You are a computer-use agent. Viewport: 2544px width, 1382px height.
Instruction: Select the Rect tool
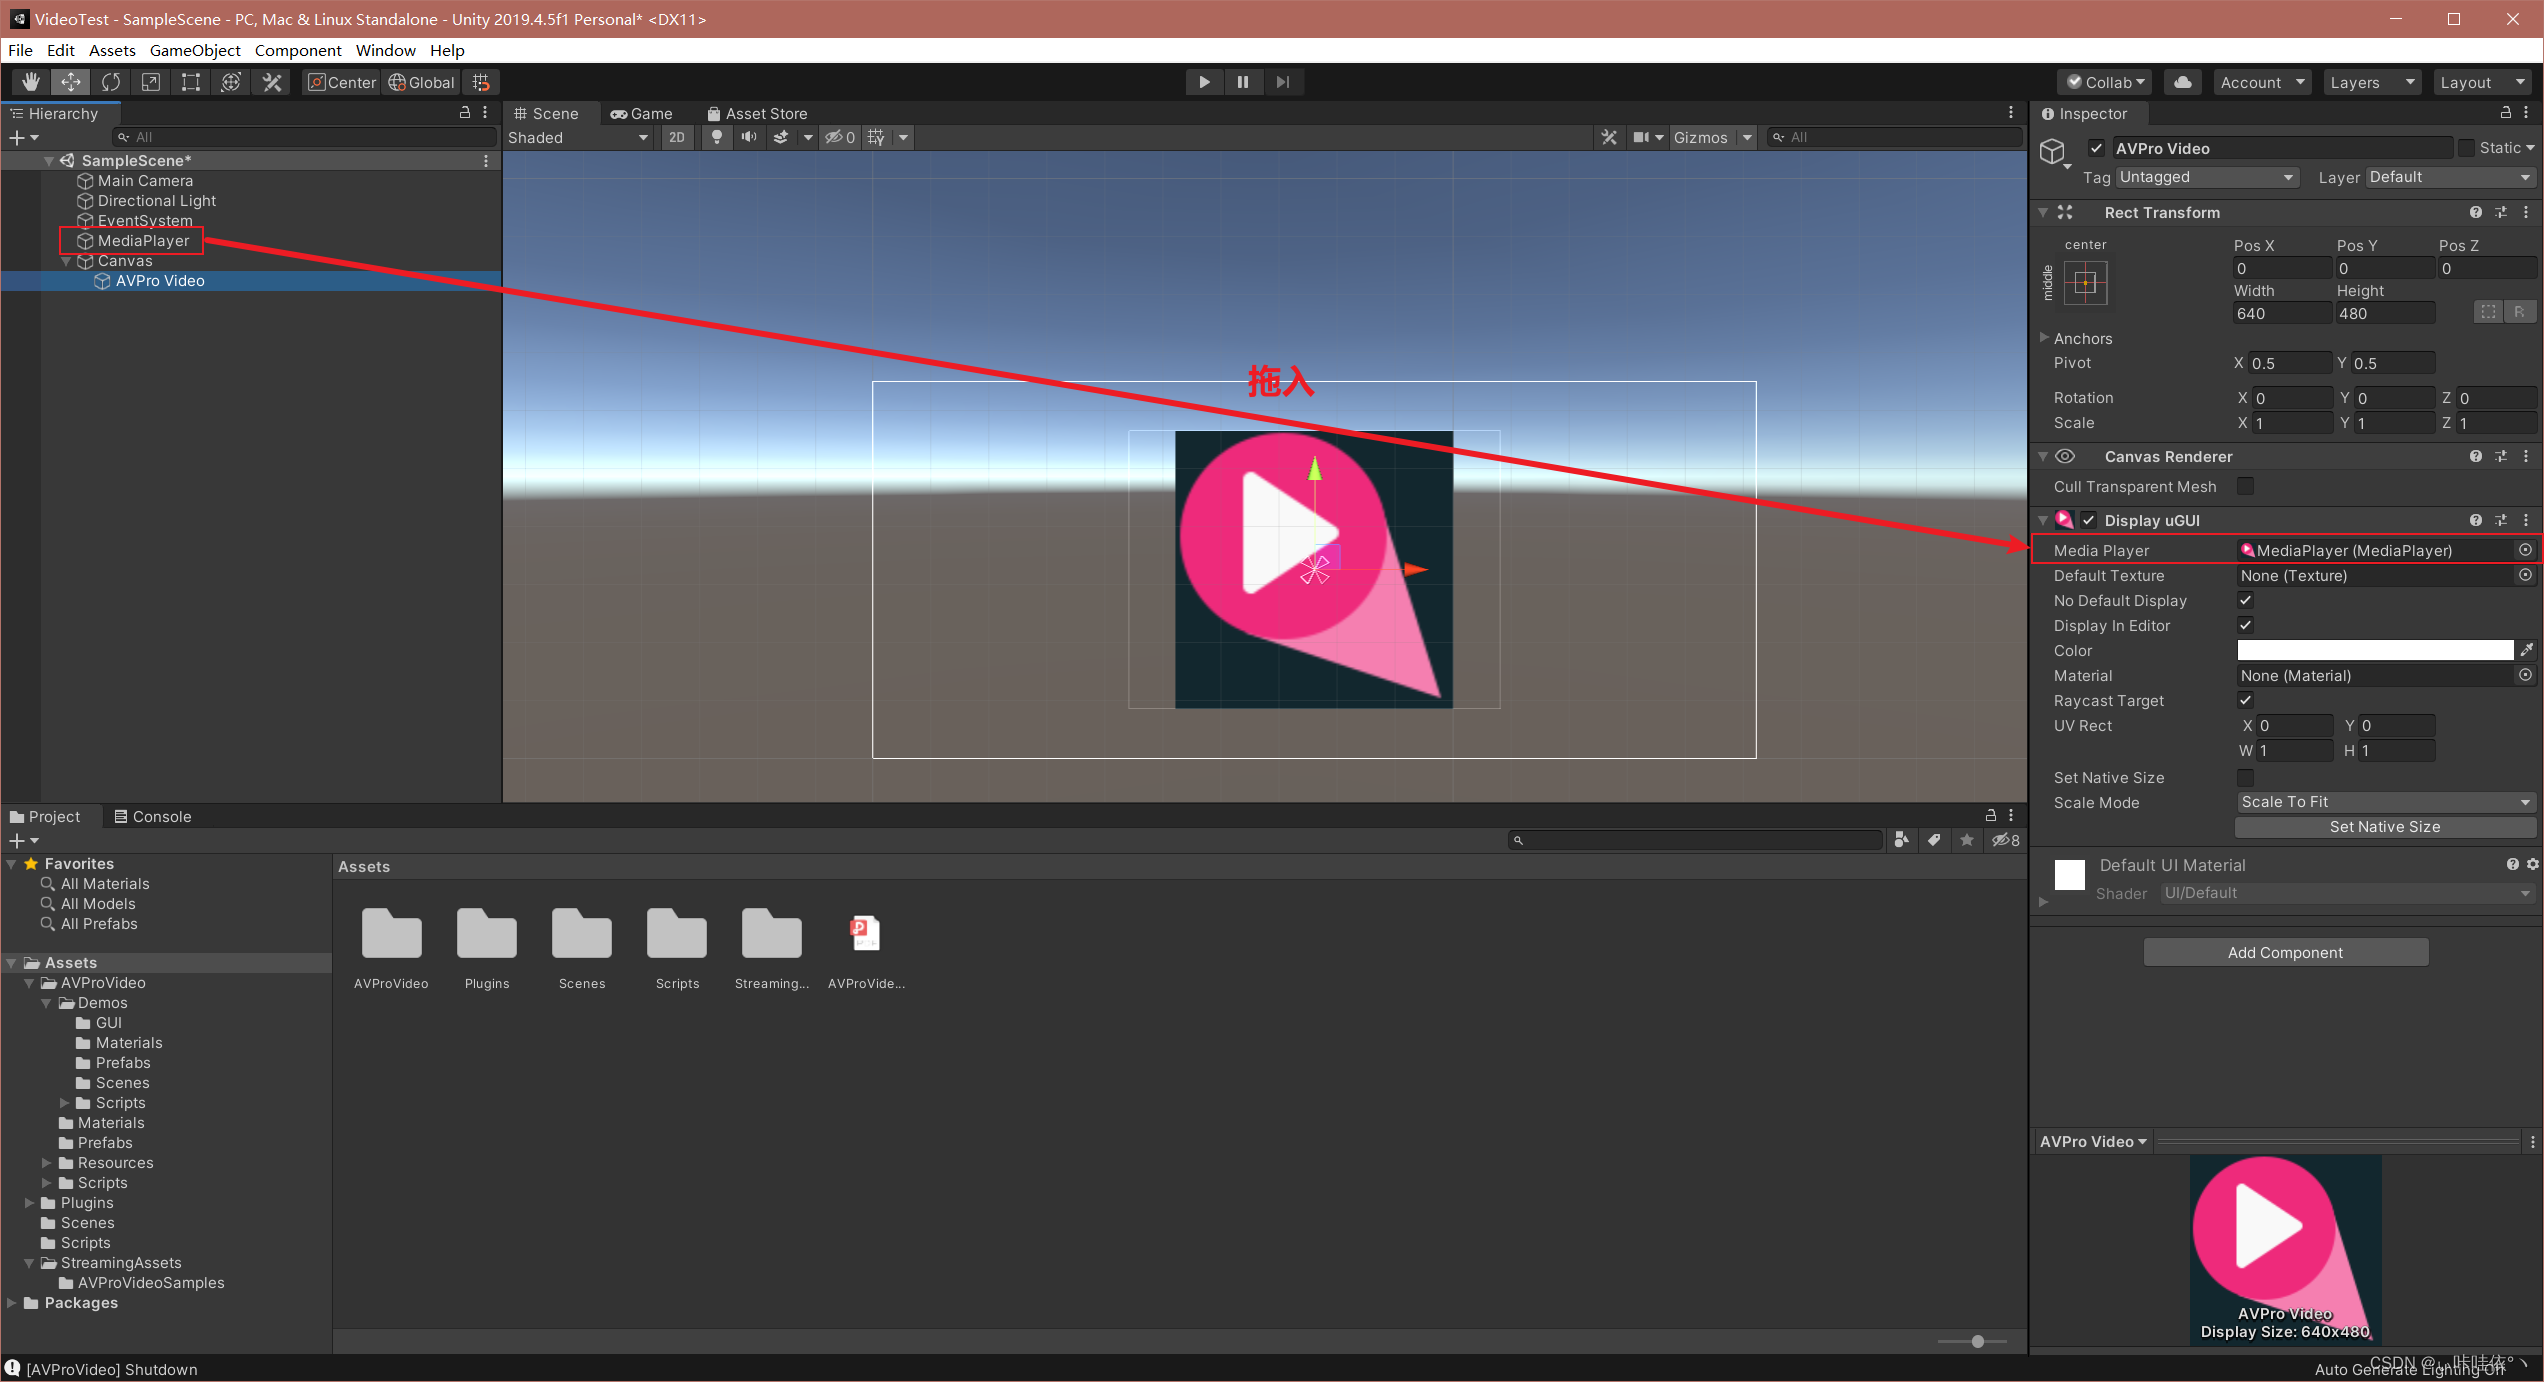coord(191,82)
